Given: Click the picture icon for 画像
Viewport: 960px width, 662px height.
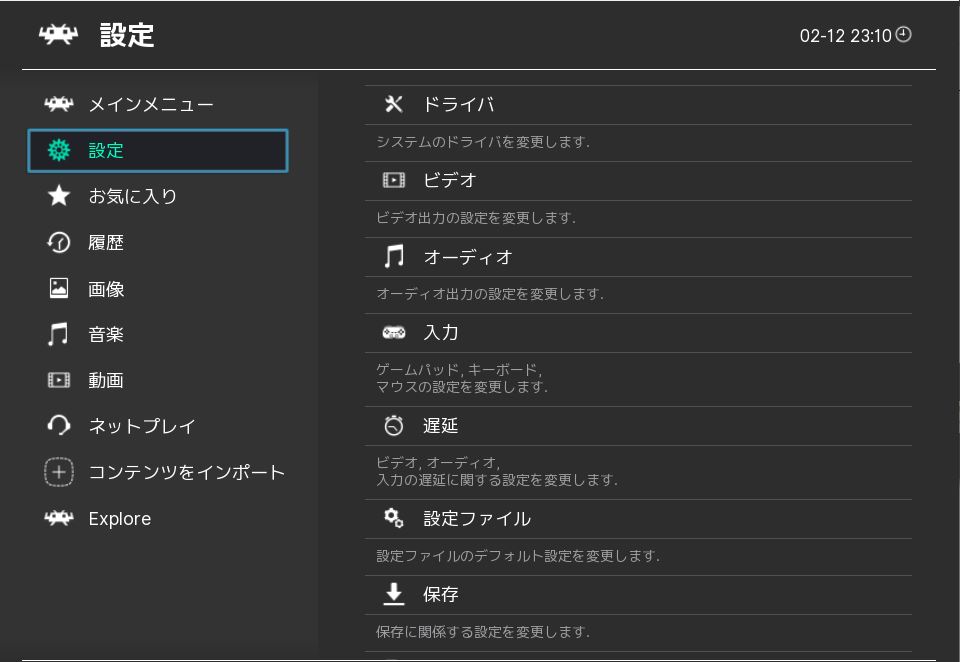Looking at the screenshot, I should coord(59,289).
